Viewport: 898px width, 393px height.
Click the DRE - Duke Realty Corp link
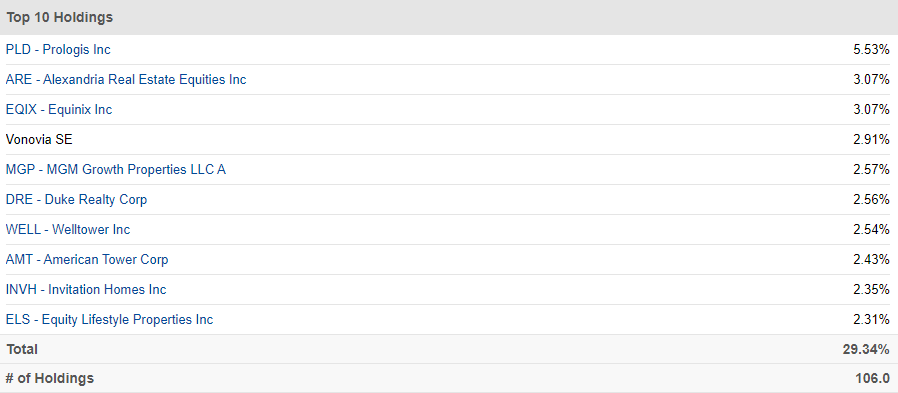point(76,199)
